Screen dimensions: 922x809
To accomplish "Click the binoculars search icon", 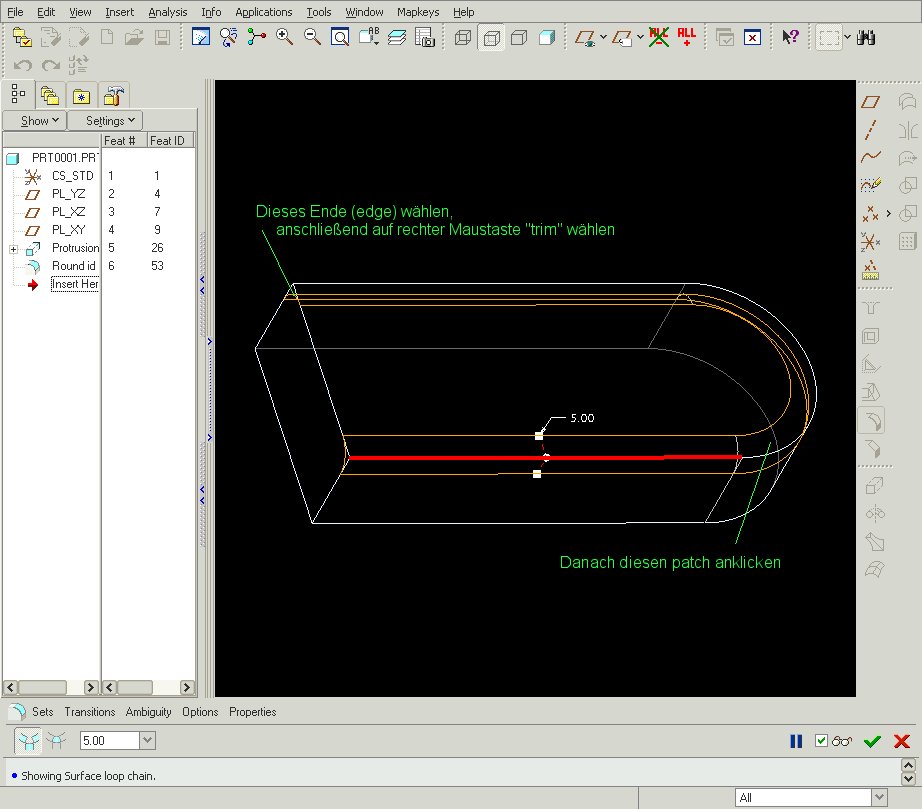I will click(x=866, y=38).
